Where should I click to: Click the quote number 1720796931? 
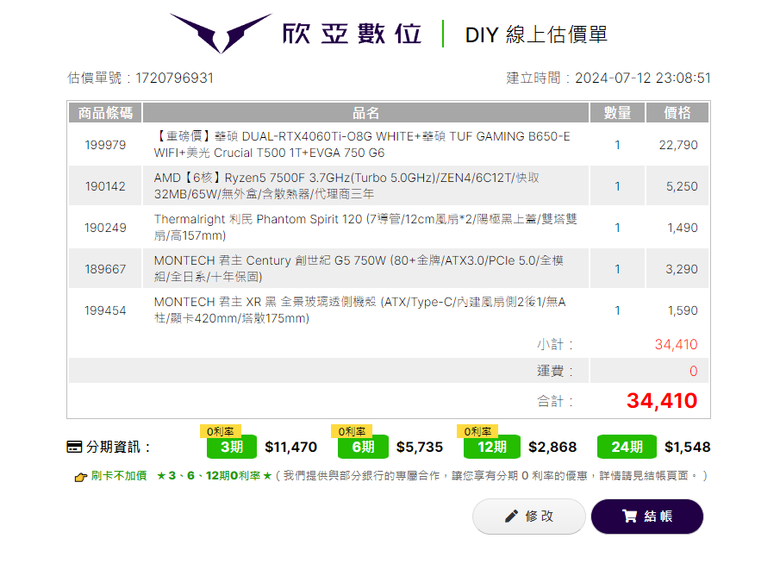(174, 78)
